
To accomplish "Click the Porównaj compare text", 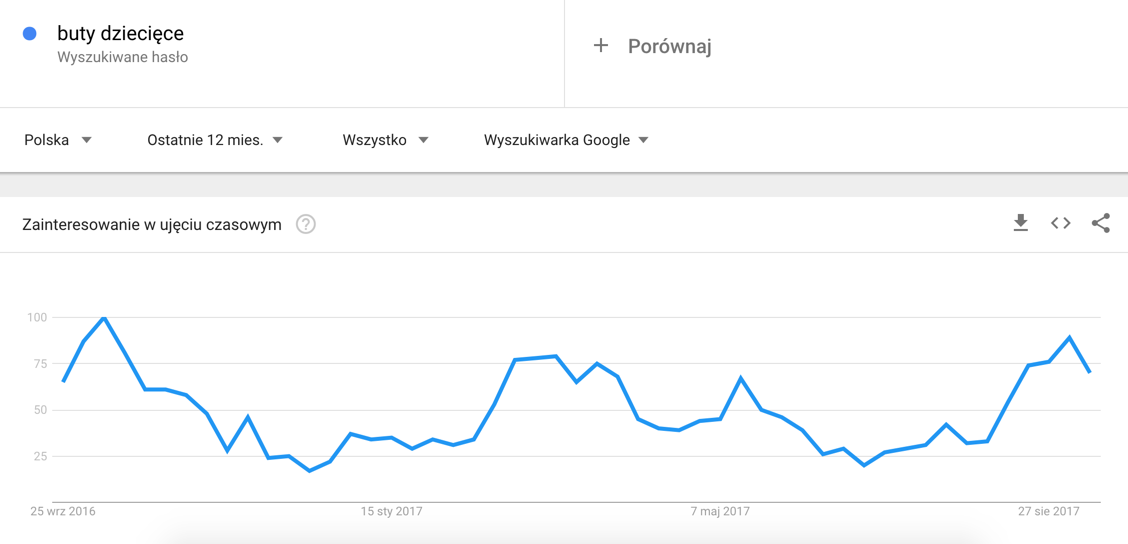I will coord(669,46).
